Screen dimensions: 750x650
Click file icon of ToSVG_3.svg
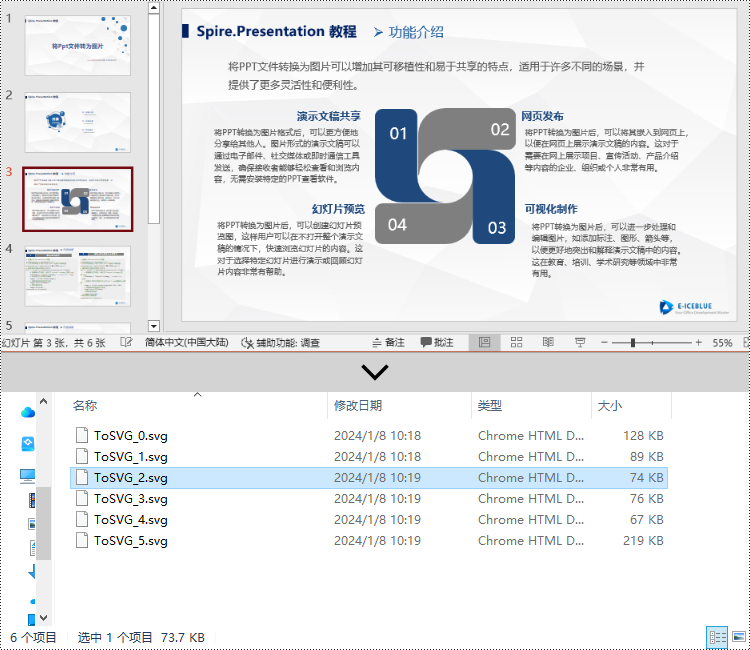tap(82, 498)
